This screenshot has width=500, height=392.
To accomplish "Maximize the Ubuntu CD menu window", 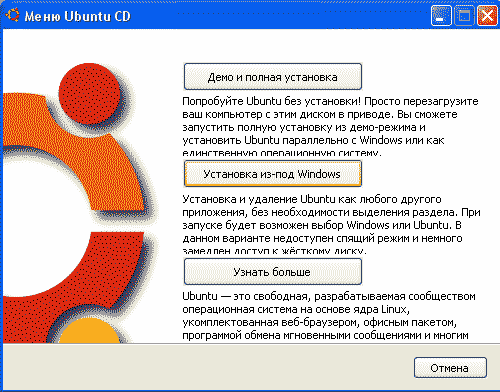I will point(464,16).
